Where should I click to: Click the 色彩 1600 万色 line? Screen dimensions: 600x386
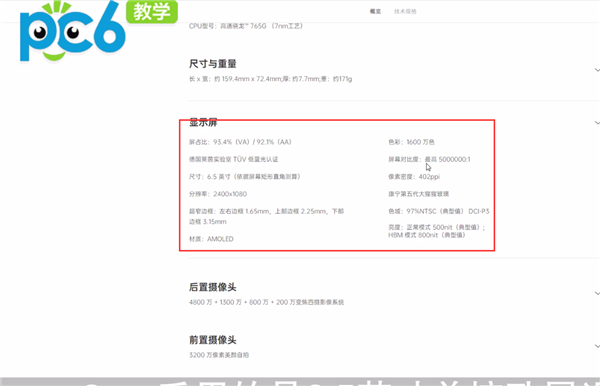pyautogui.click(x=411, y=142)
